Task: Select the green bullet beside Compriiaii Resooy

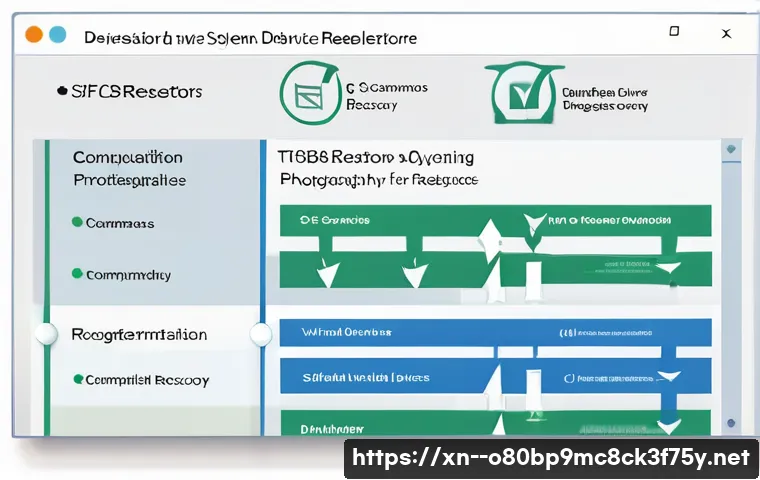Action: tap(77, 380)
